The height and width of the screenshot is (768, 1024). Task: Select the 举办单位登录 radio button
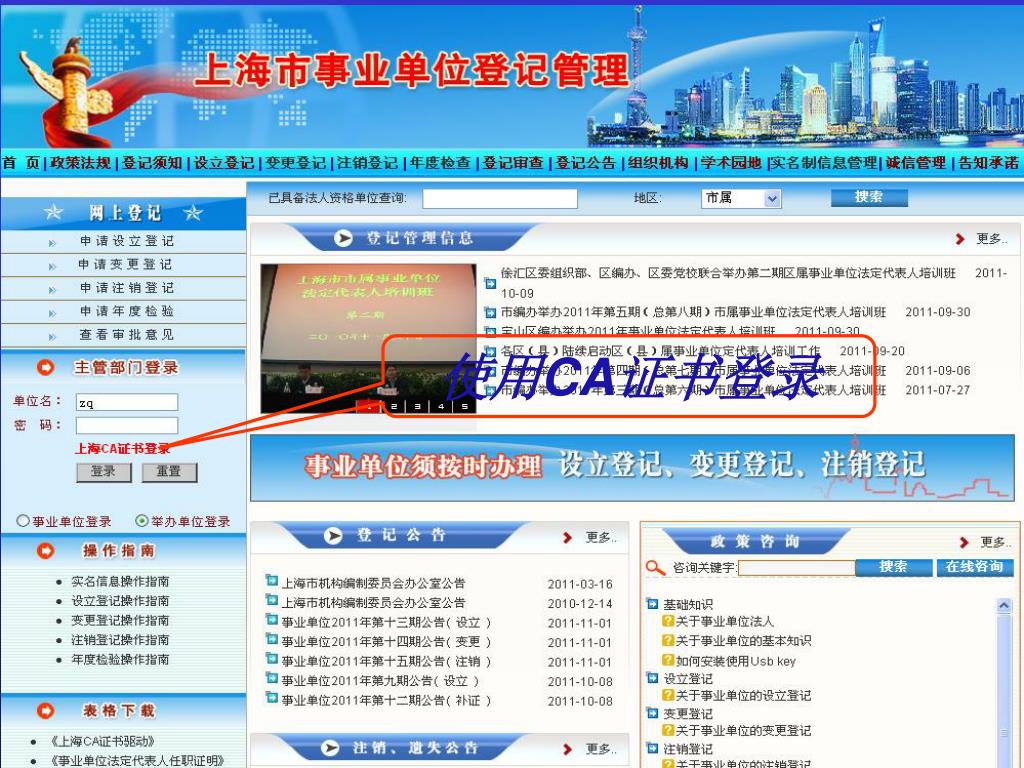(142, 520)
